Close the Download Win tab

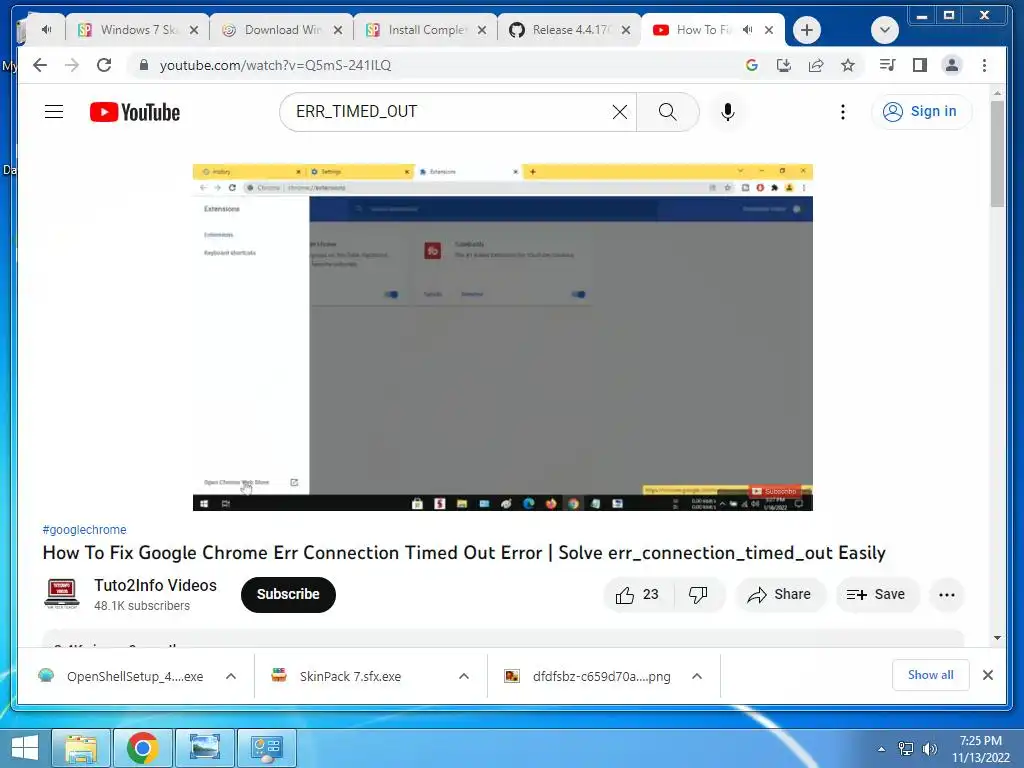tap(338, 30)
